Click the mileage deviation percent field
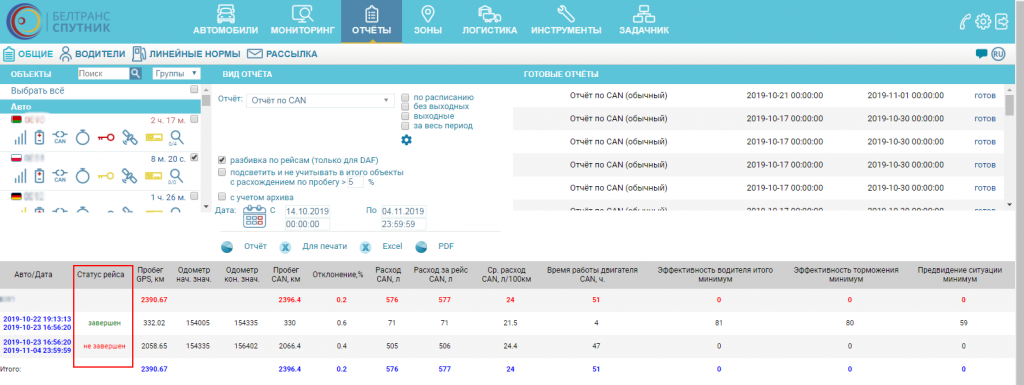This screenshot has height=385, width=1024. click(x=356, y=182)
